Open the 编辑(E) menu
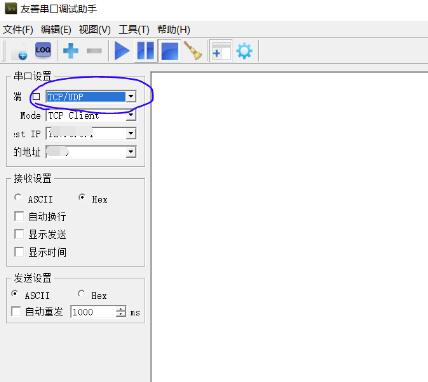This screenshot has width=428, height=382. (56, 29)
